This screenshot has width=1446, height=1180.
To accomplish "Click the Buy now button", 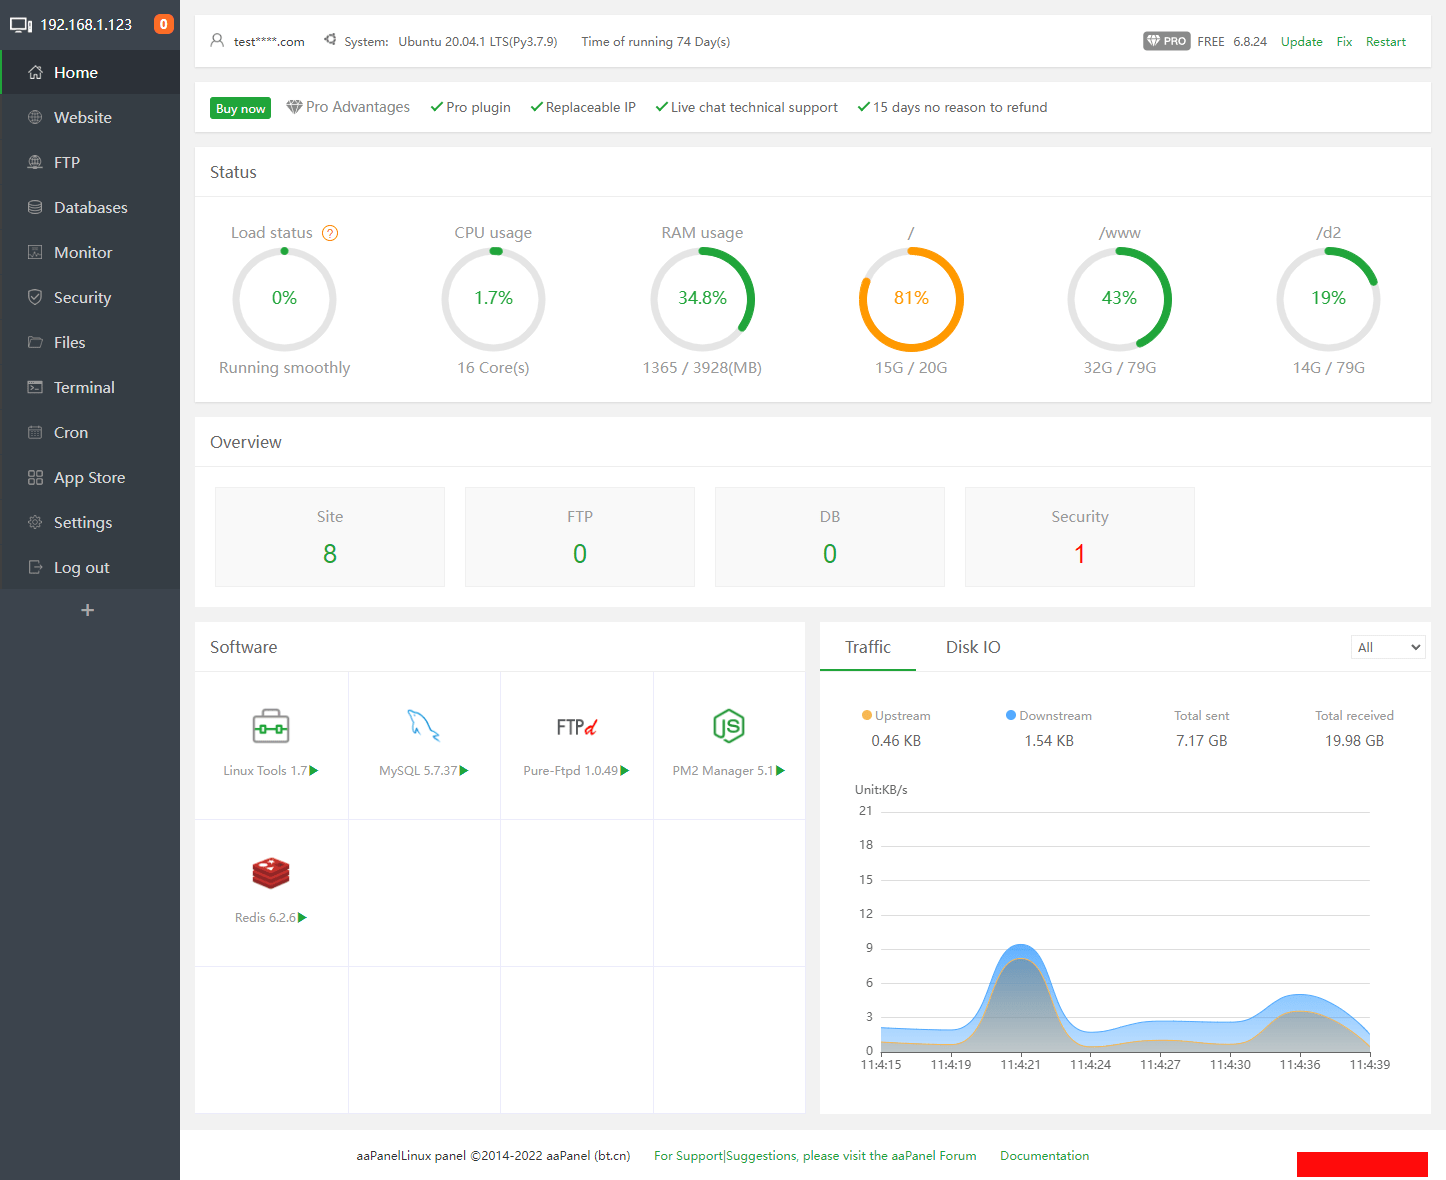I will (x=240, y=107).
